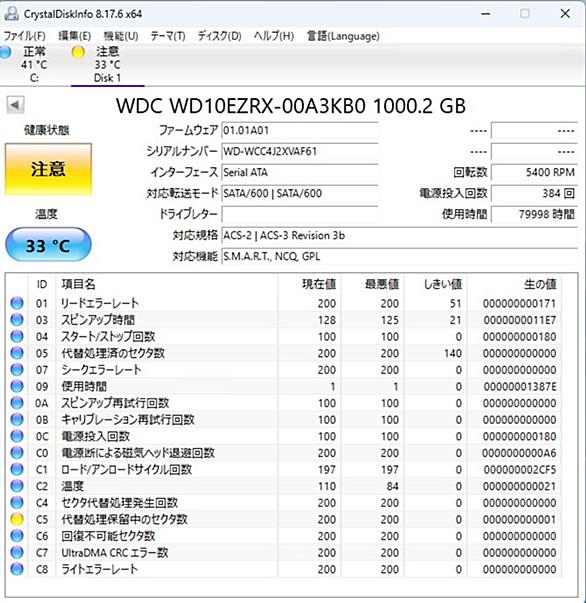Image resolution: width=586 pixels, height=603 pixels.
Task: Click the 最悪値 column header
Action: (372, 284)
